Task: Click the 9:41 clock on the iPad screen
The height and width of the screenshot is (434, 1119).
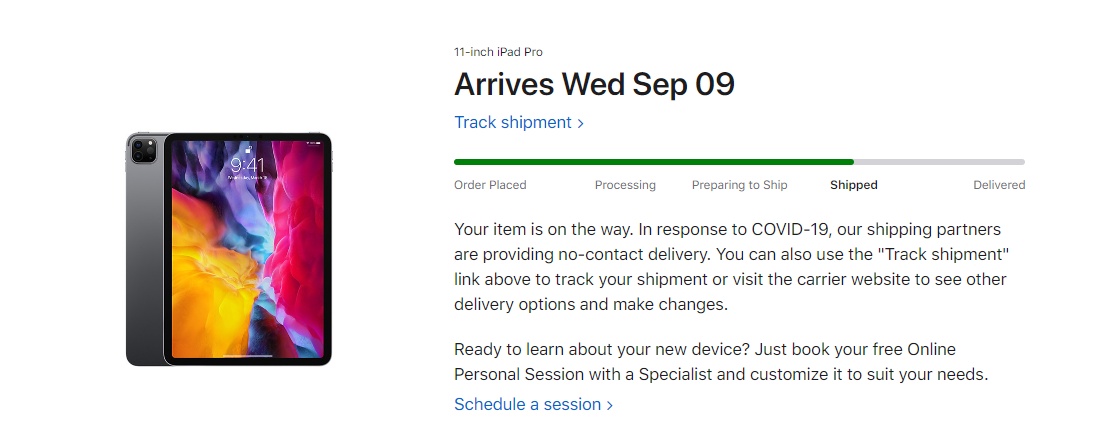Action: (x=248, y=164)
